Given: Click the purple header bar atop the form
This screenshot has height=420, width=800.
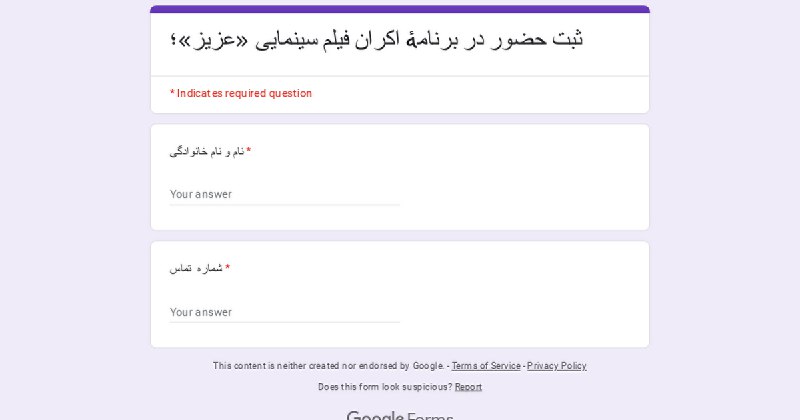Looking at the screenshot, I should point(400,9).
